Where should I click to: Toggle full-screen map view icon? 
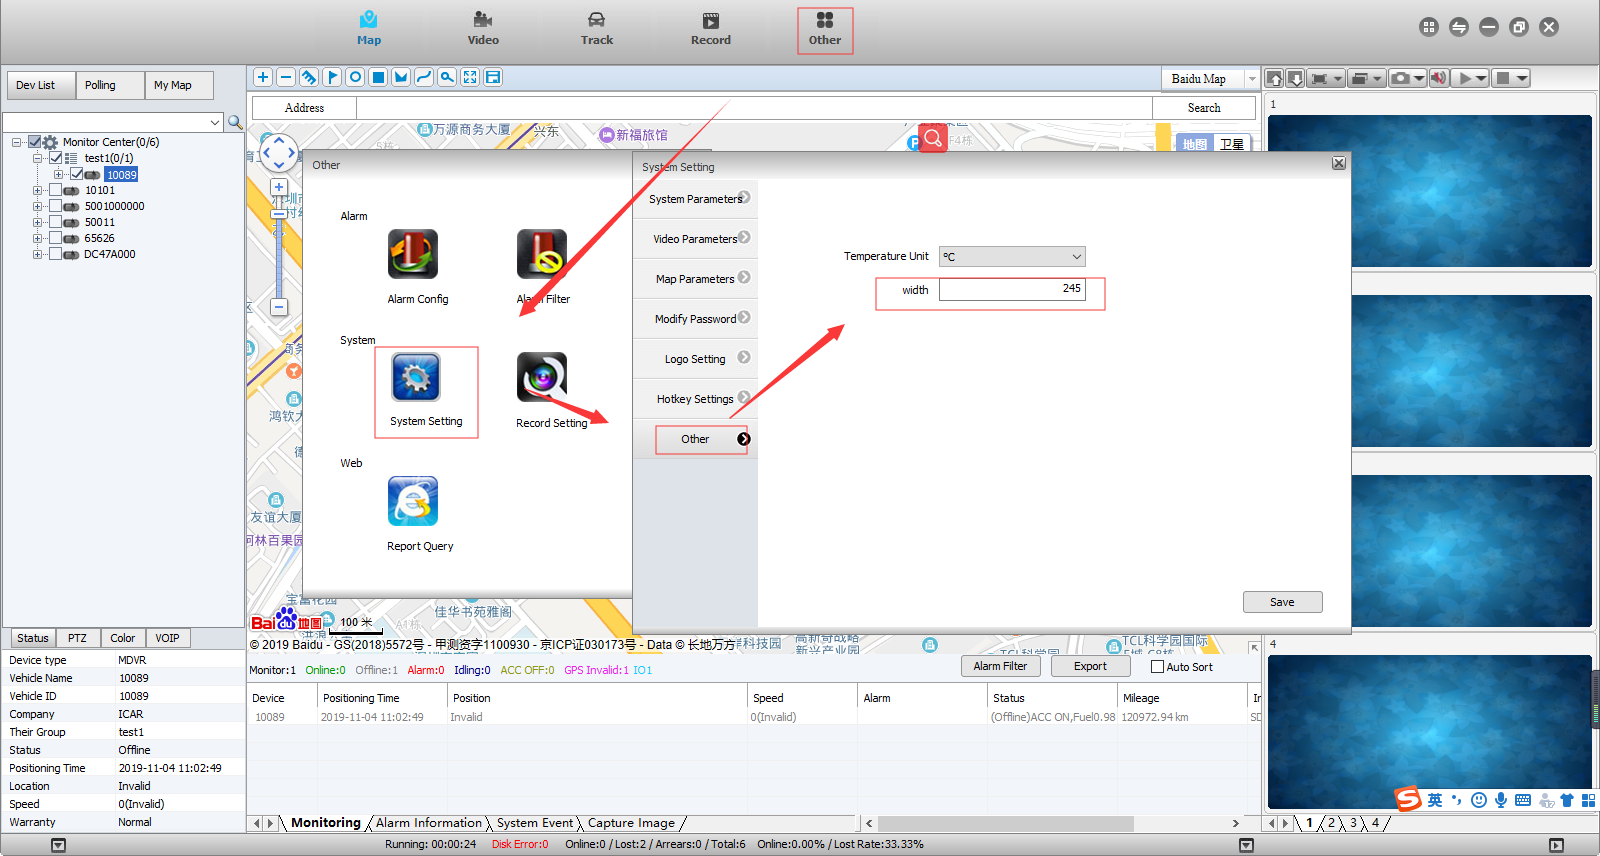point(470,77)
